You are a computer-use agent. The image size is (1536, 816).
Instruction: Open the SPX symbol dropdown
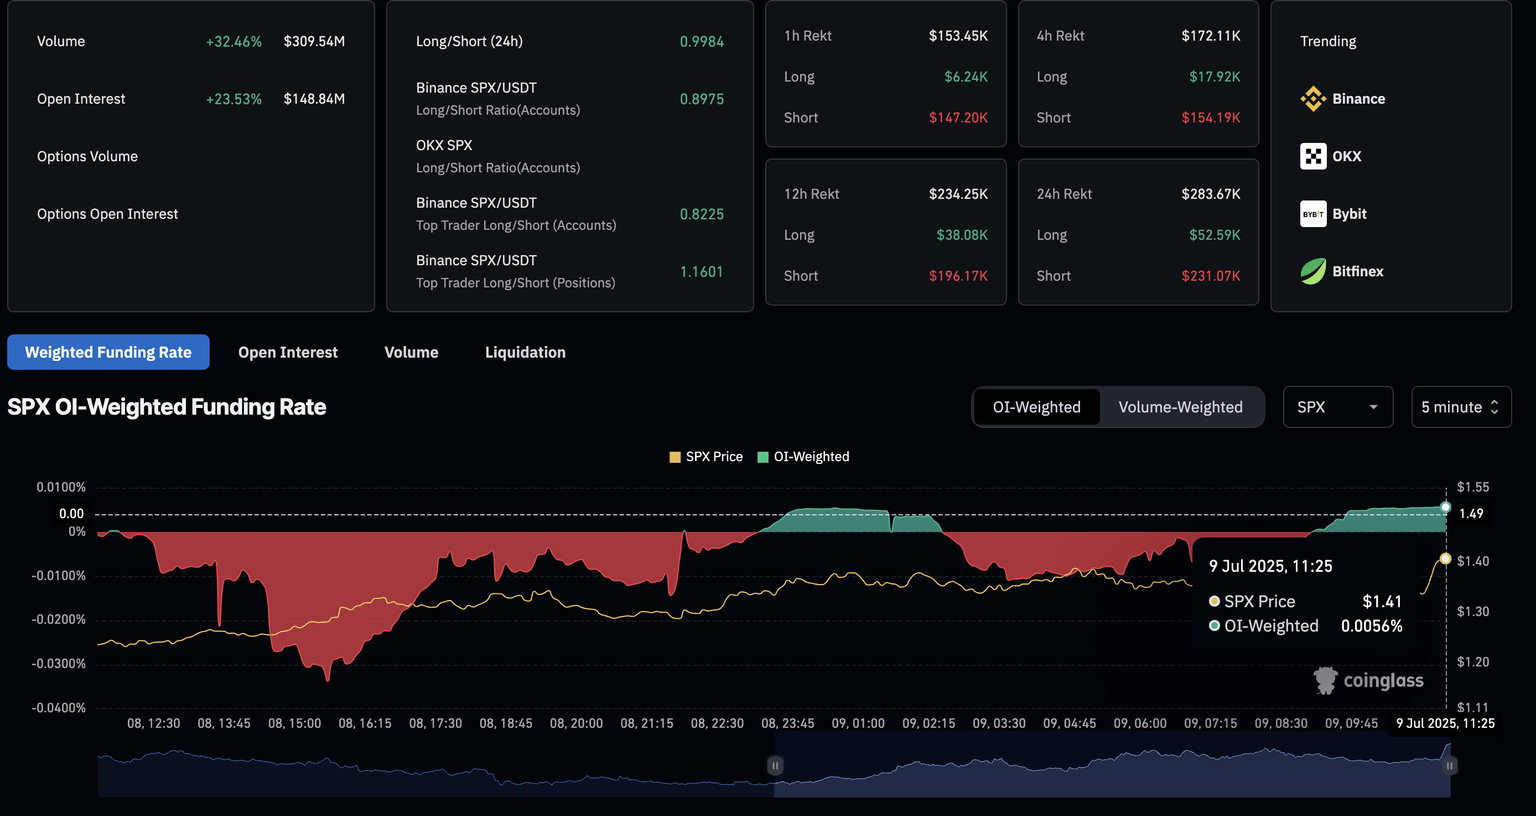[1337, 407]
